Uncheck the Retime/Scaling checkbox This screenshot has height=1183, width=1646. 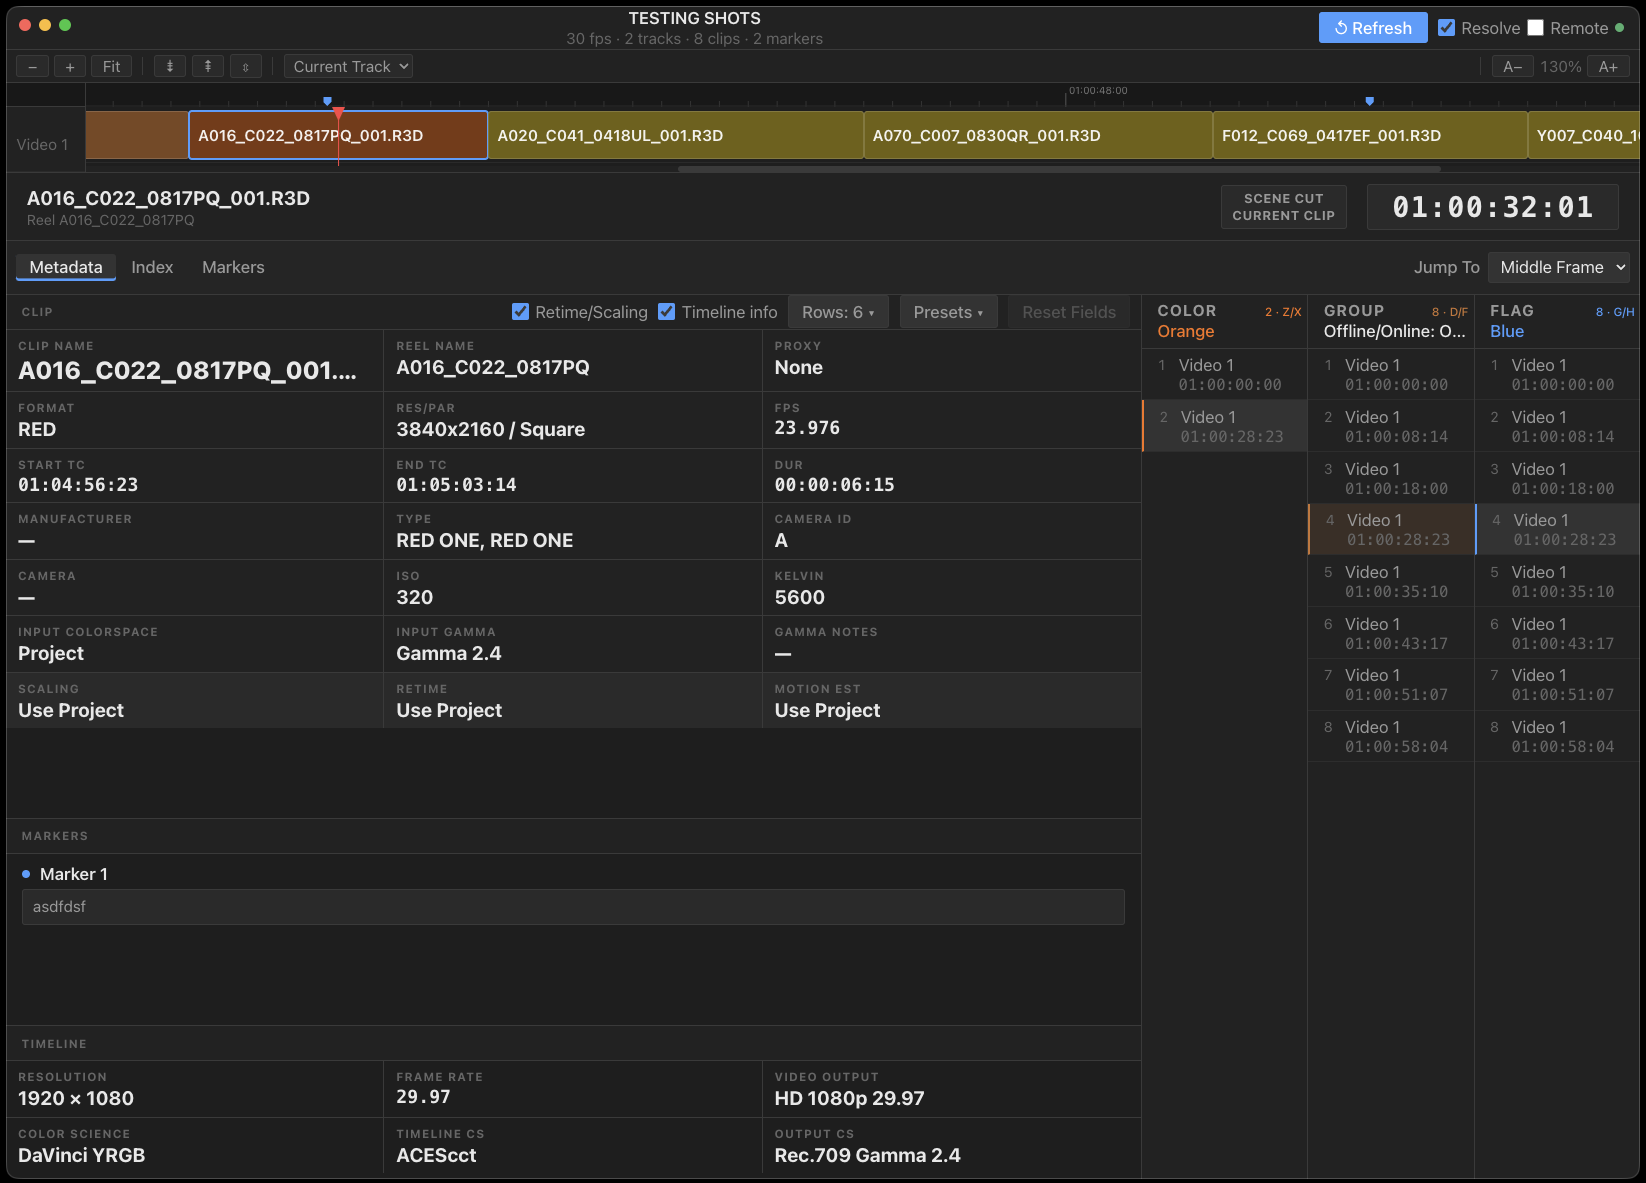click(520, 312)
